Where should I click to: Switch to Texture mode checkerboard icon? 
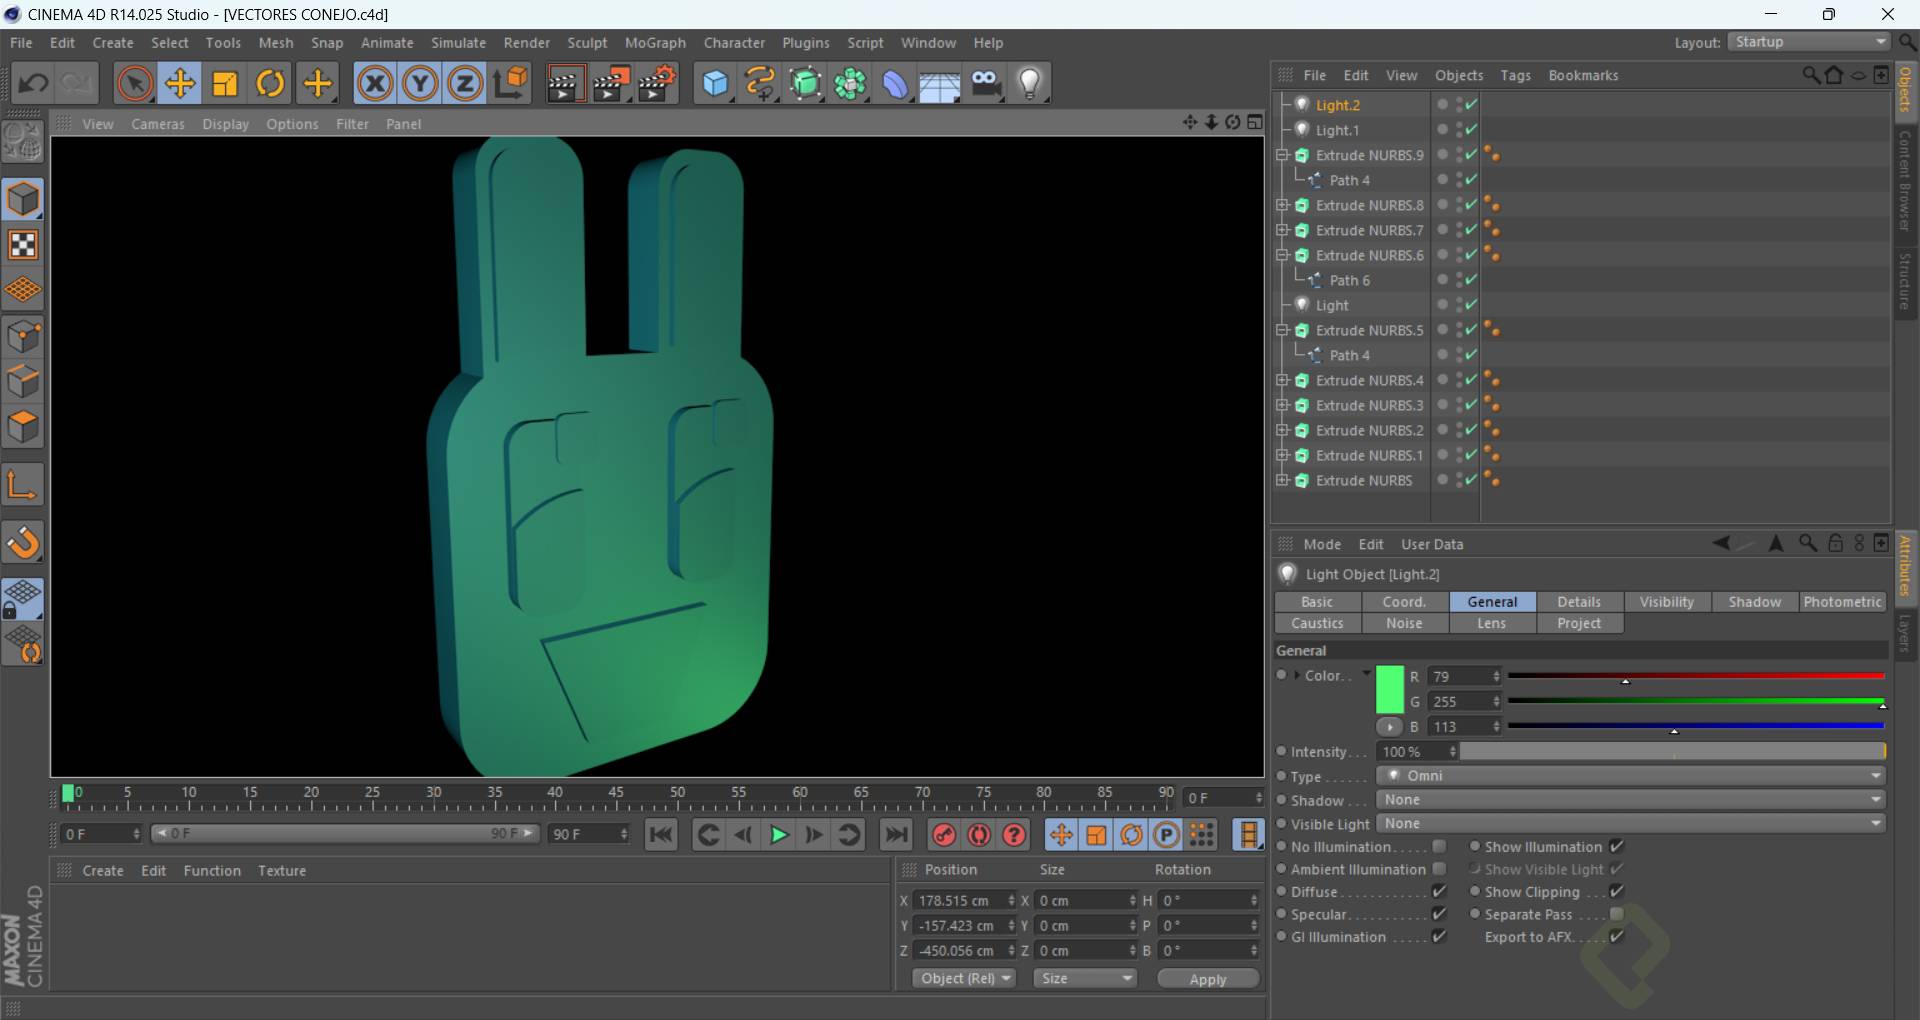pyautogui.click(x=23, y=245)
